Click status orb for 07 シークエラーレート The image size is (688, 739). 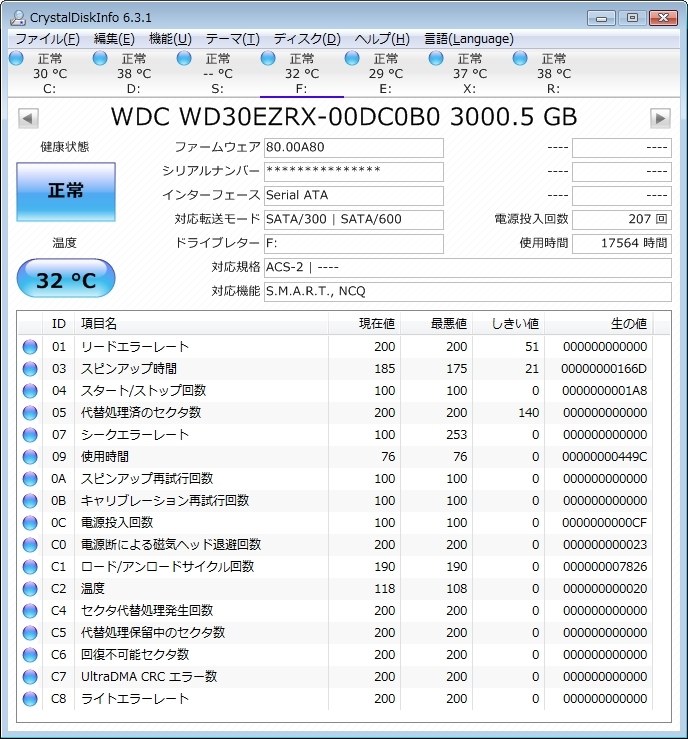click(30, 435)
